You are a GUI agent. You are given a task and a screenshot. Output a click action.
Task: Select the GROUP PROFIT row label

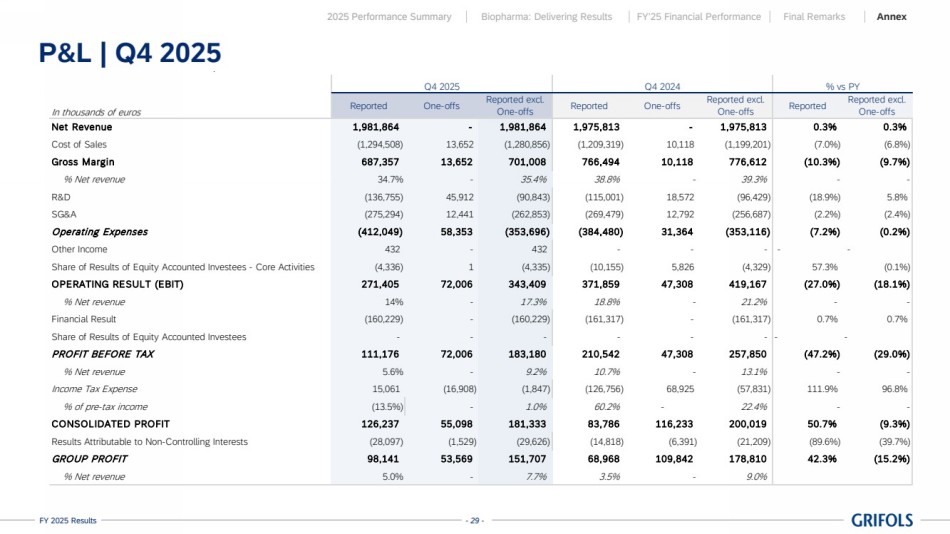pos(89,459)
